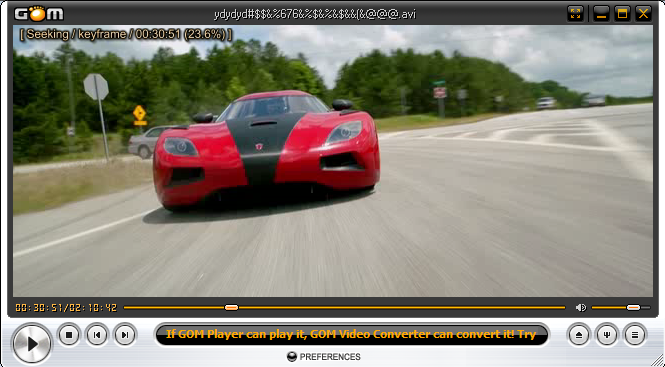Maximize the GOM Player window
The width and height of the screenshot is (665, 367).
622,14
